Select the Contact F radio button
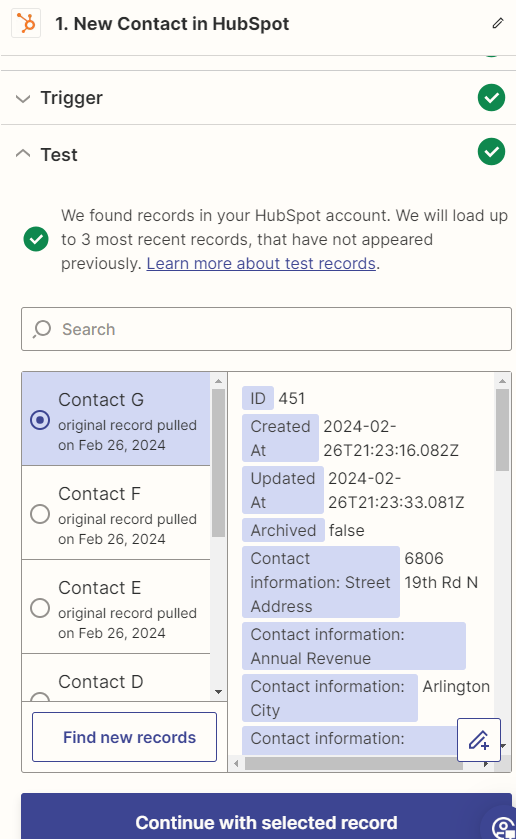Image resolution: width=516 pixels, height=839 pixels. pos(40,514)
